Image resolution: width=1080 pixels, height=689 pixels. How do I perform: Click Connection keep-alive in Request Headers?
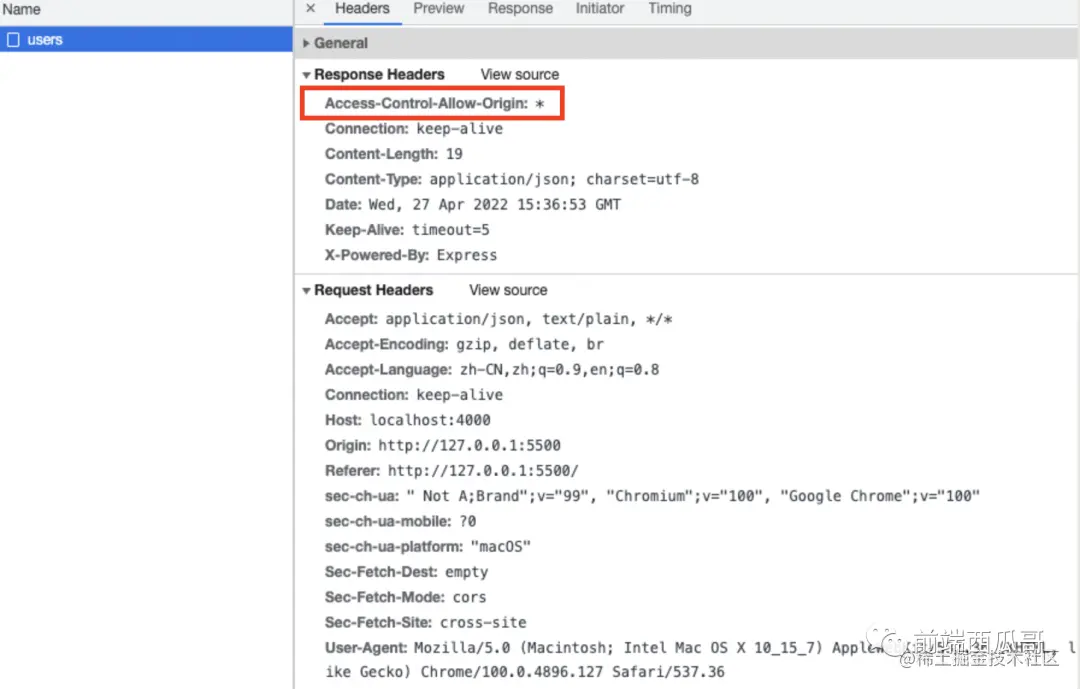[414, 395]
